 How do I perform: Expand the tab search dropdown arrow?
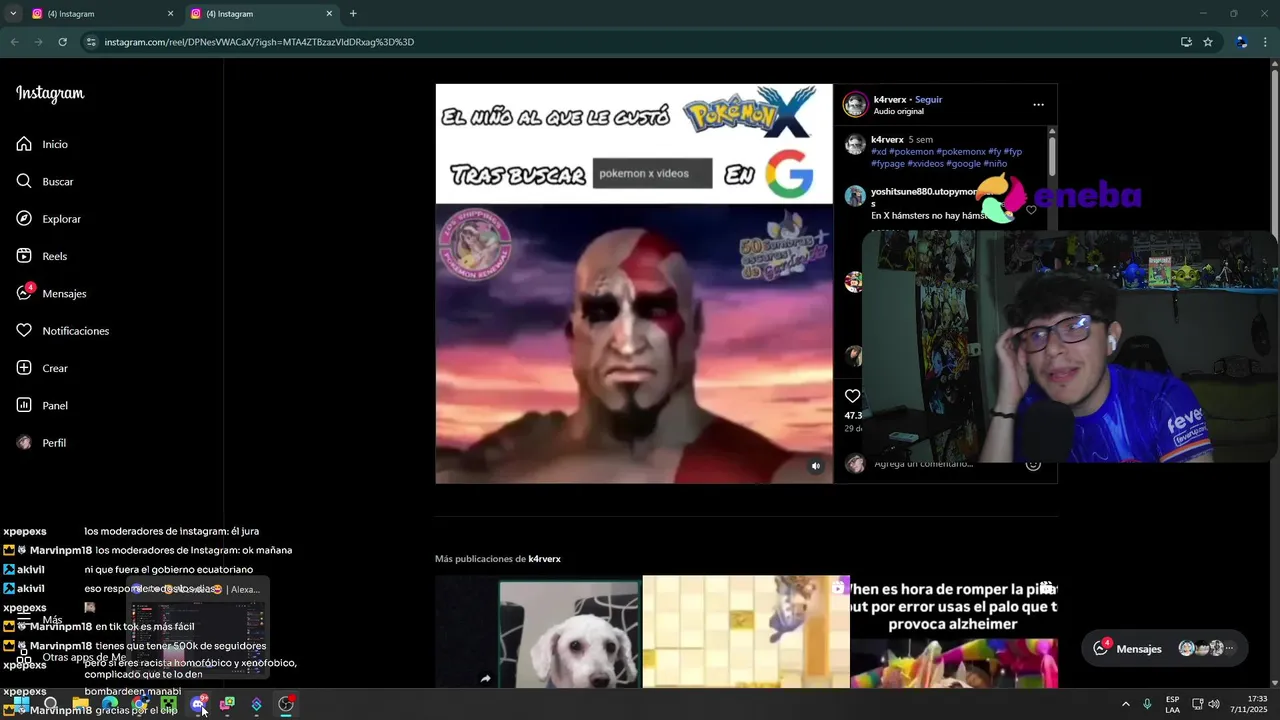(x=12, y=14)
